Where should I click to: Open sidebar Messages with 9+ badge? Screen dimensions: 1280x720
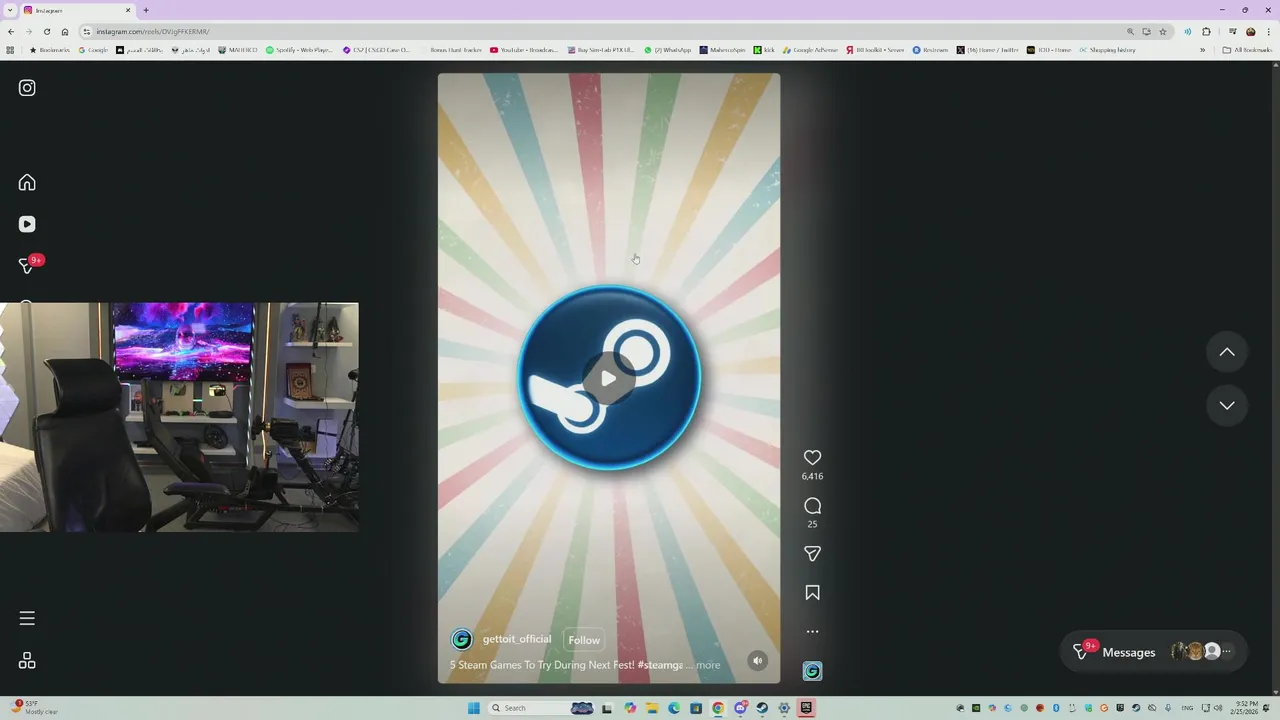29,264
